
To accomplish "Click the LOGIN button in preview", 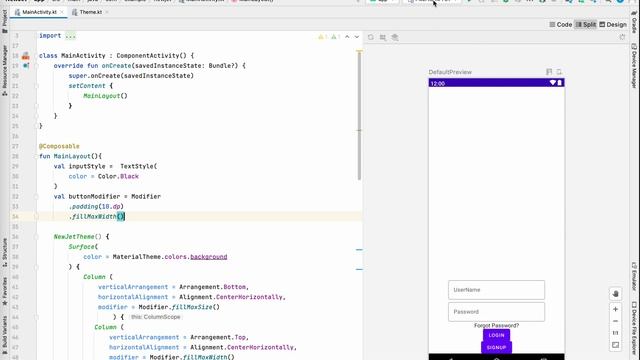I will pos(496,336).
